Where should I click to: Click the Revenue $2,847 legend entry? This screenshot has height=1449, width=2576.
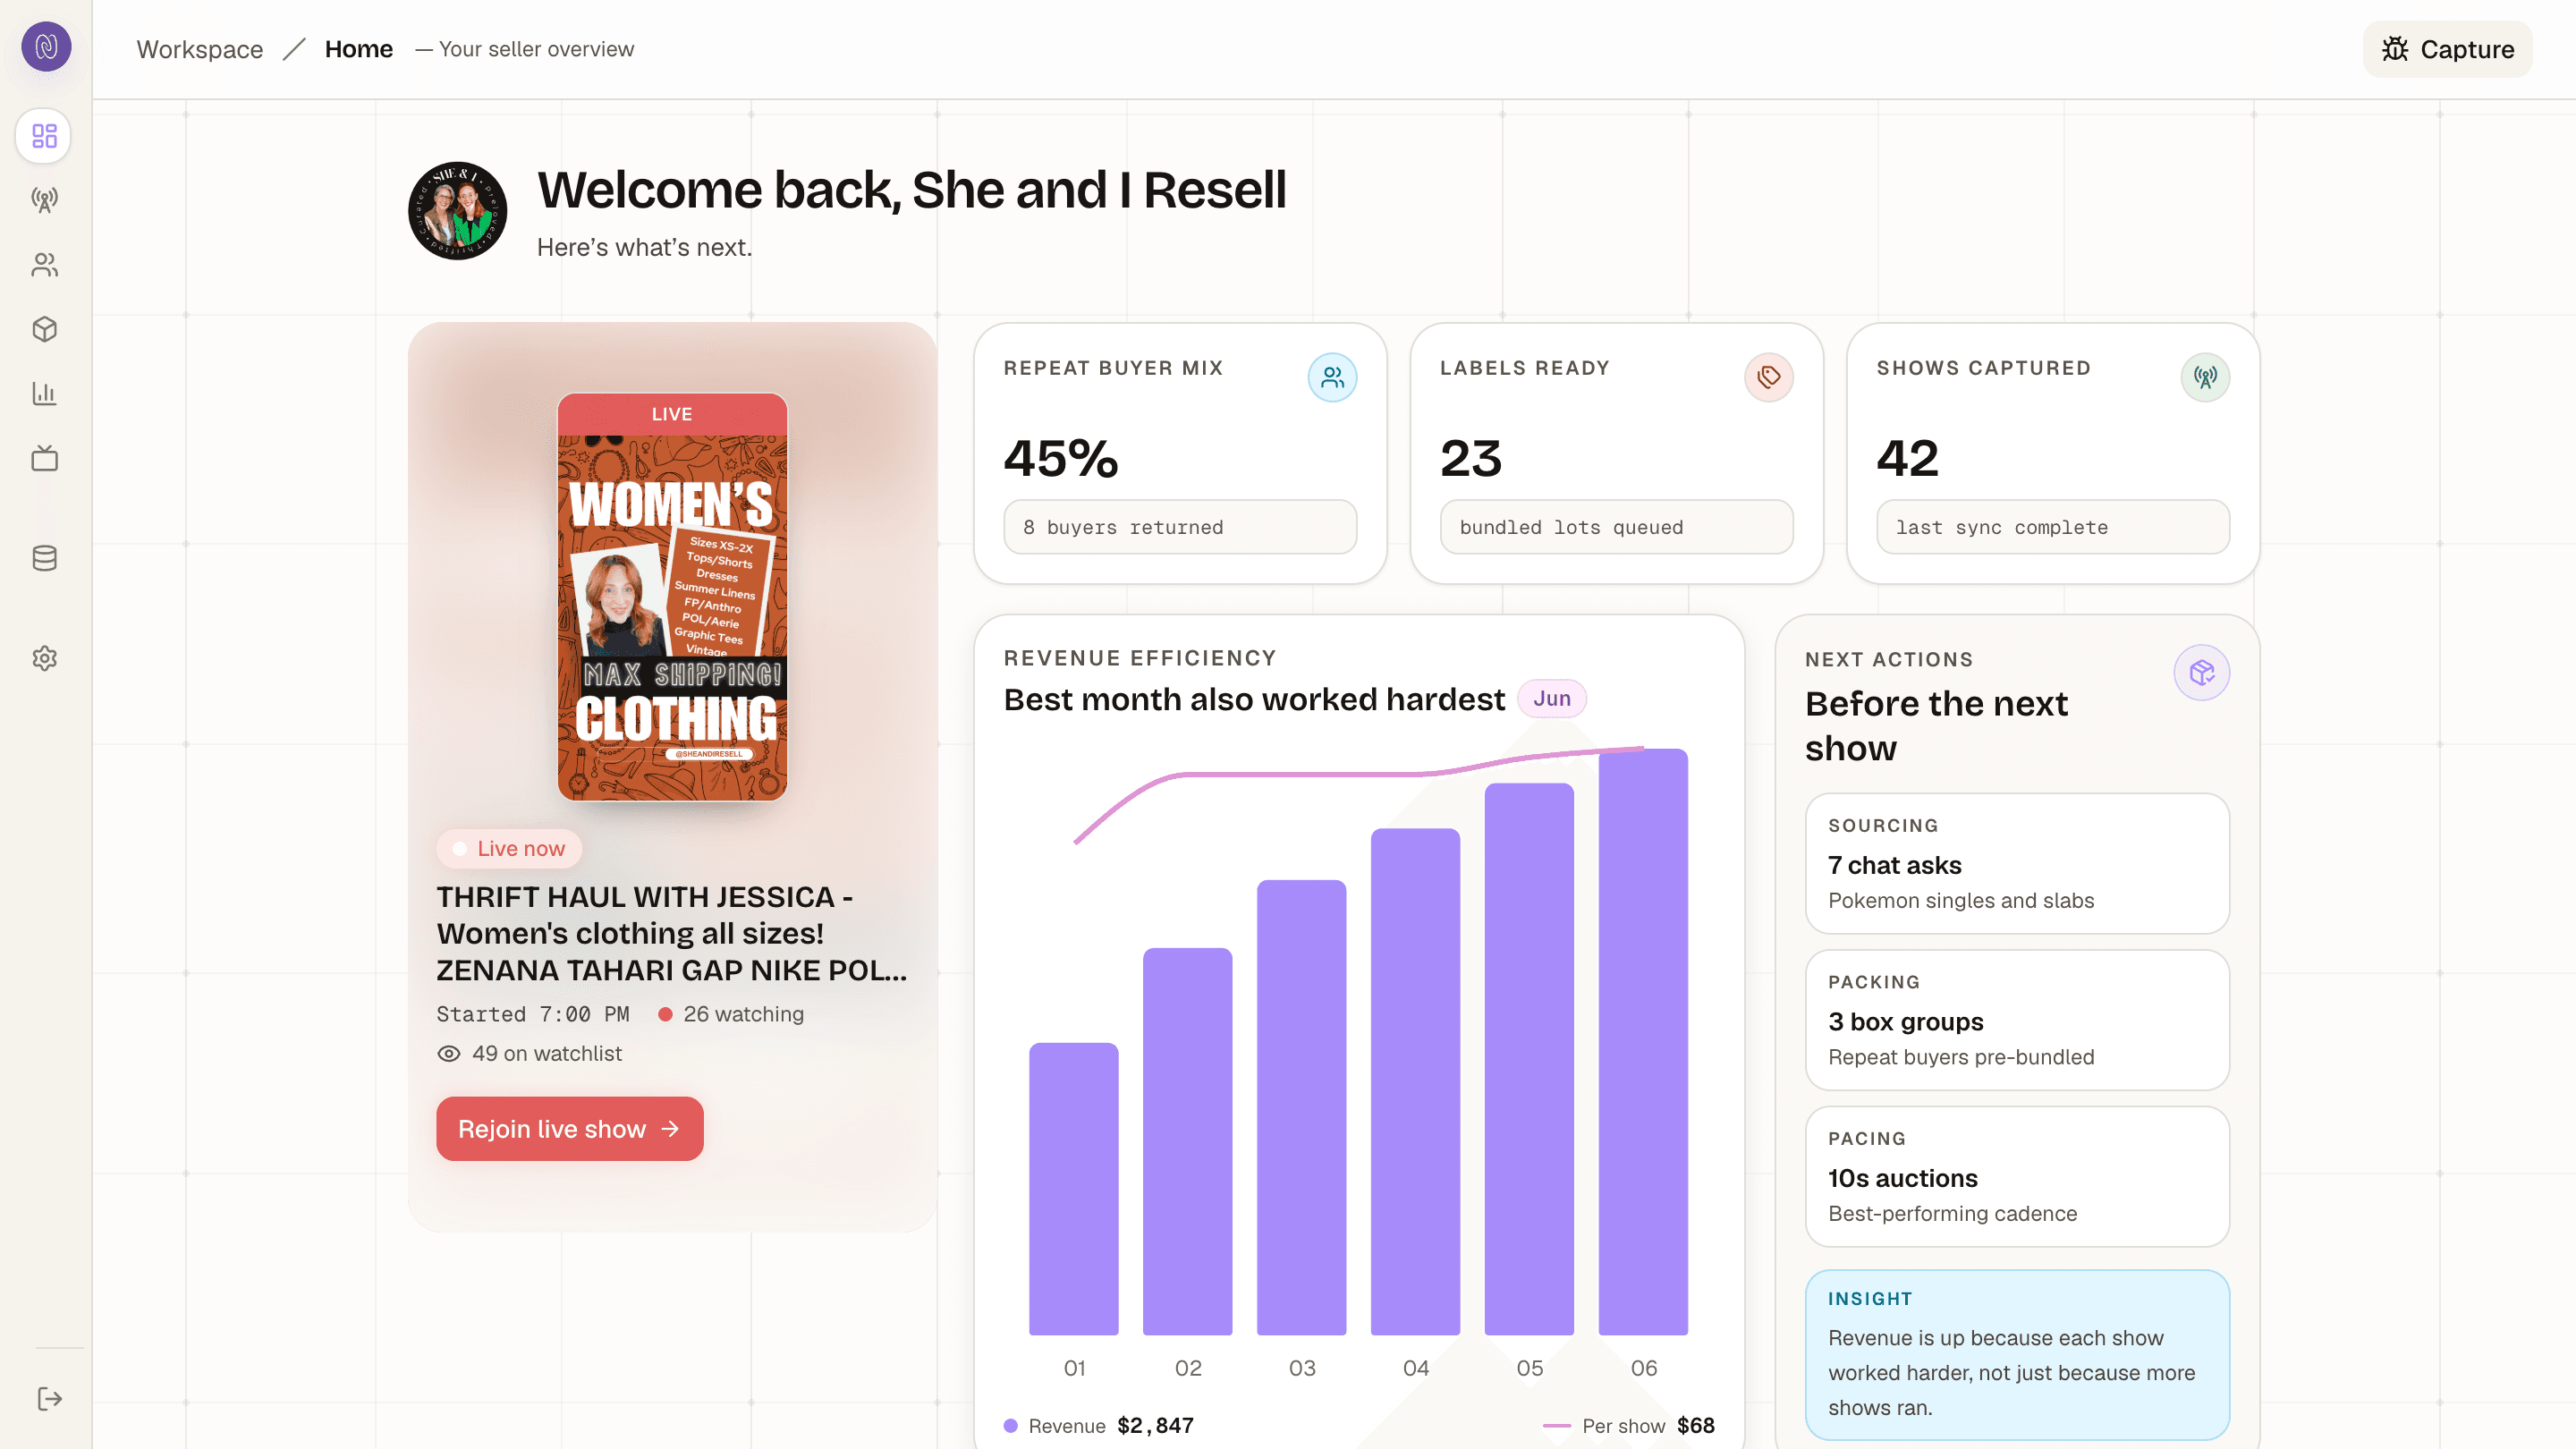coord(1099,1425)
